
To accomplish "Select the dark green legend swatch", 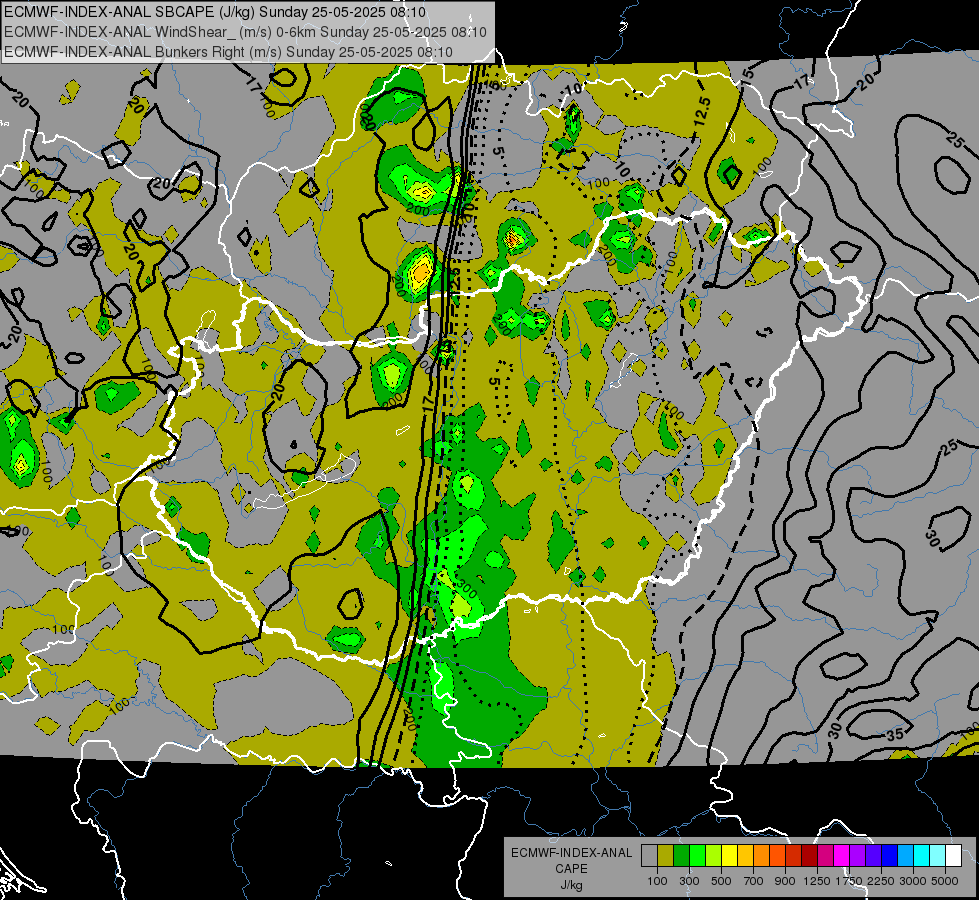I will coord(681,856).
